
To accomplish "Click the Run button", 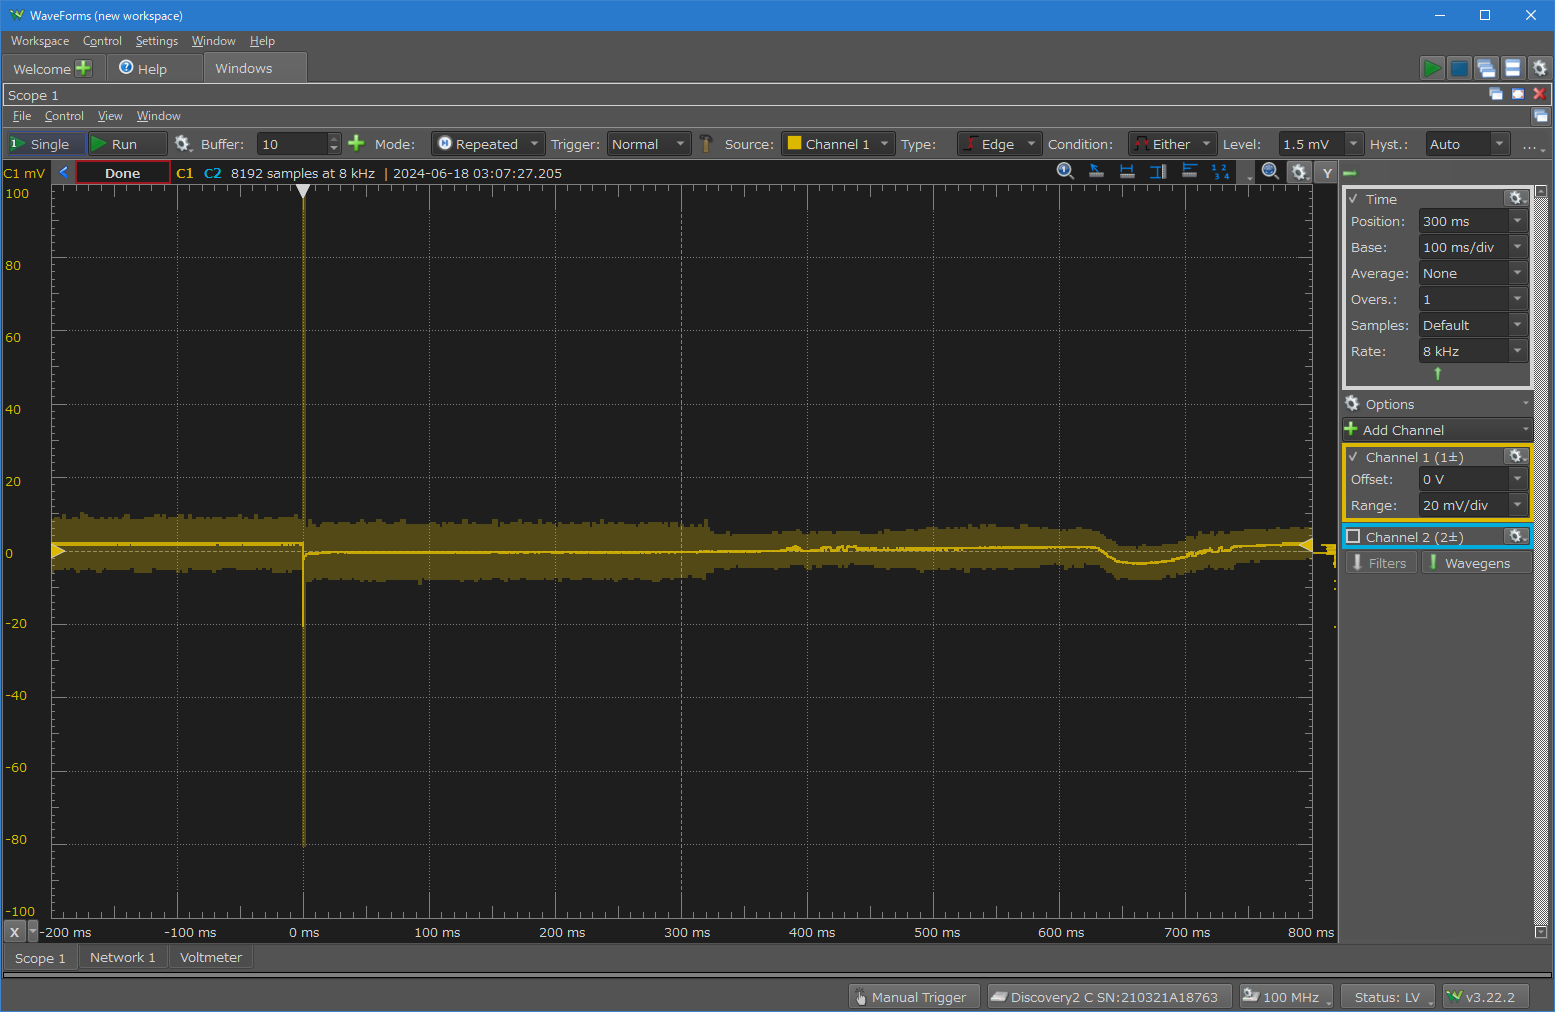I will tap(127, 144).
